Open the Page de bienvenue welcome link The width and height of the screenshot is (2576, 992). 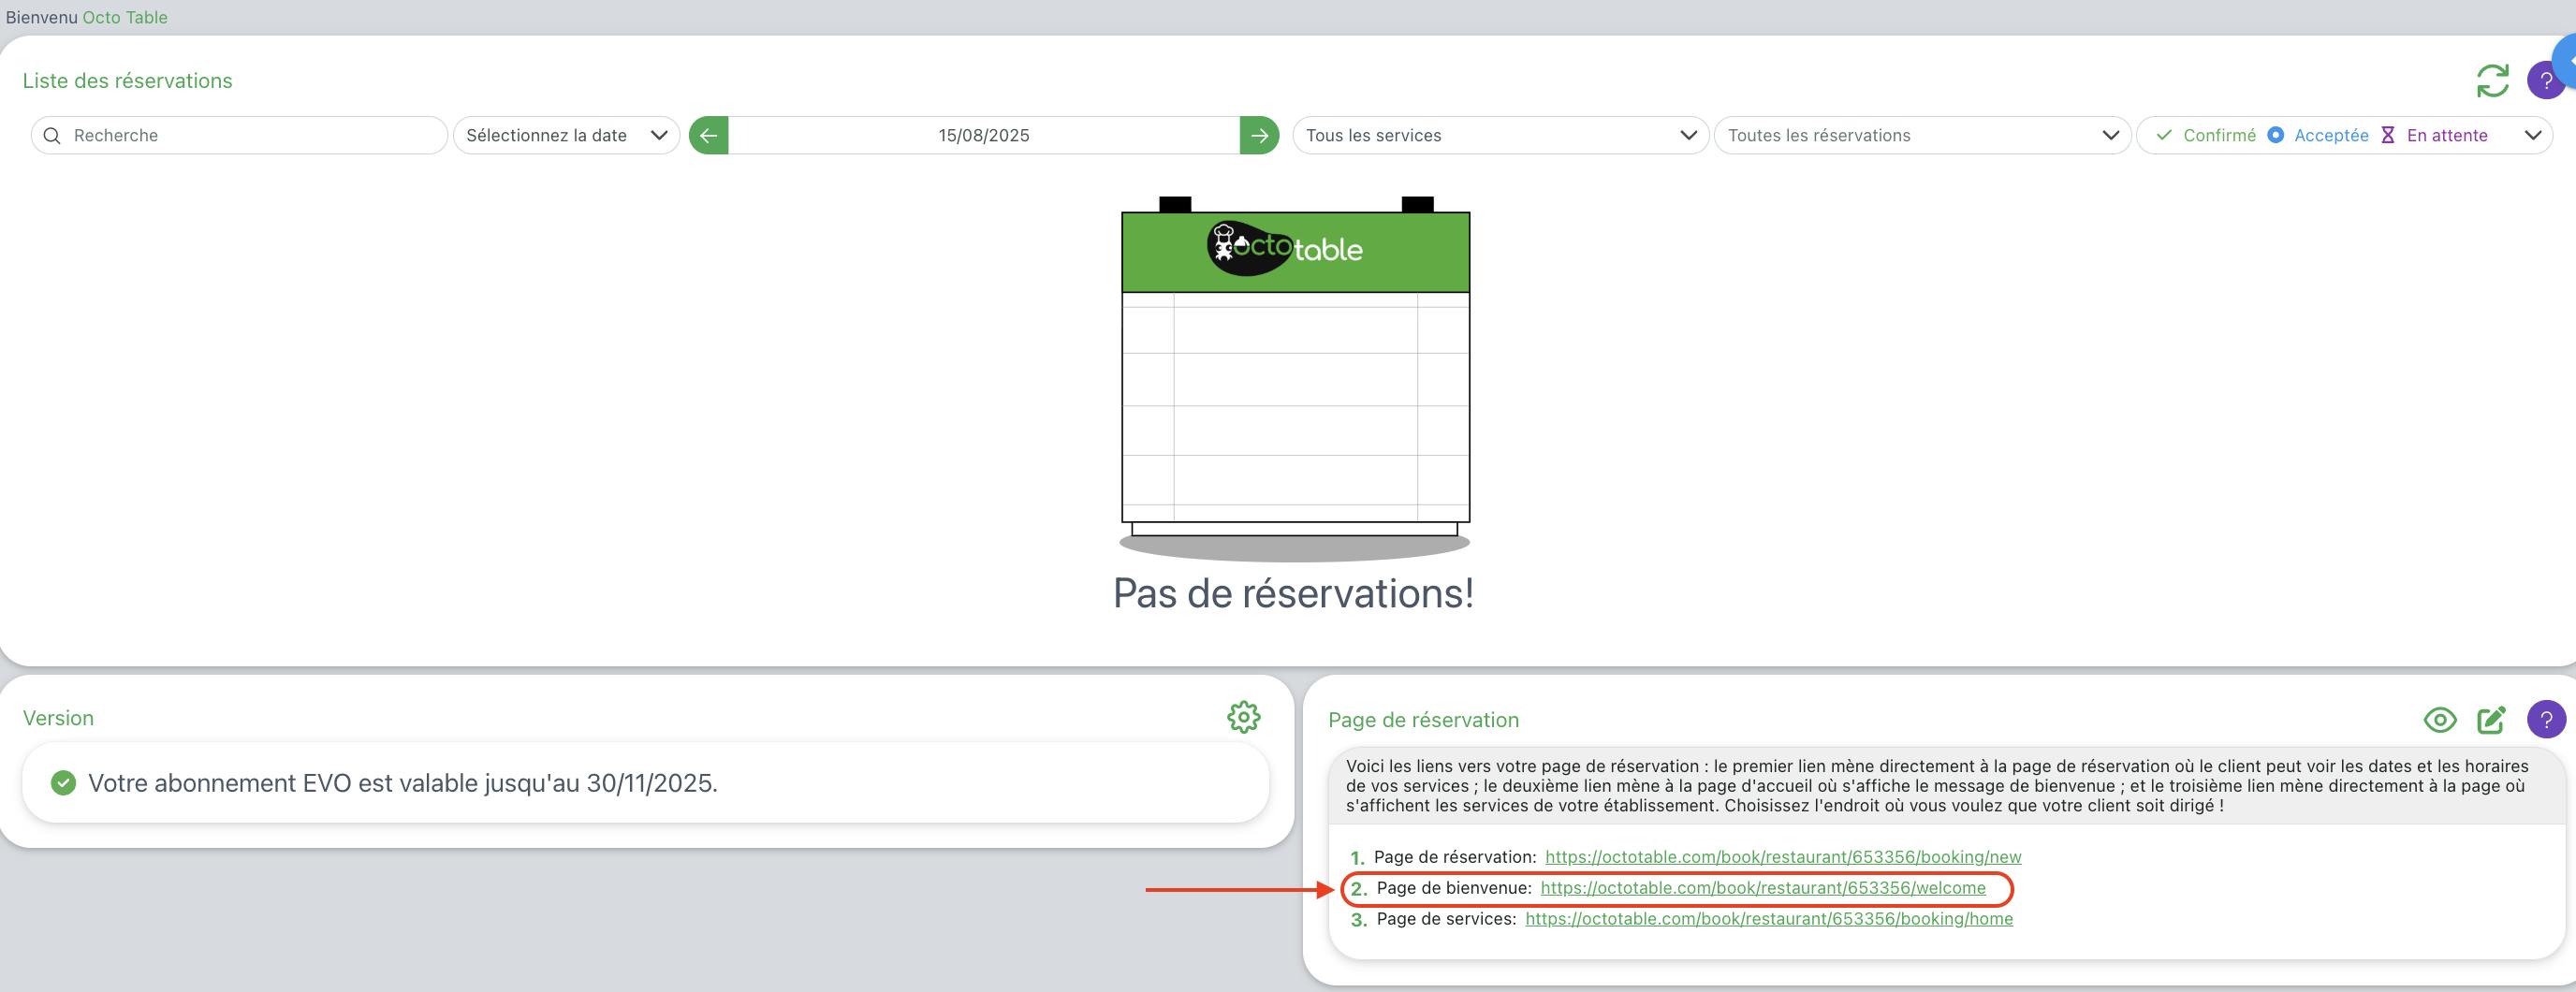[1763, 888]
